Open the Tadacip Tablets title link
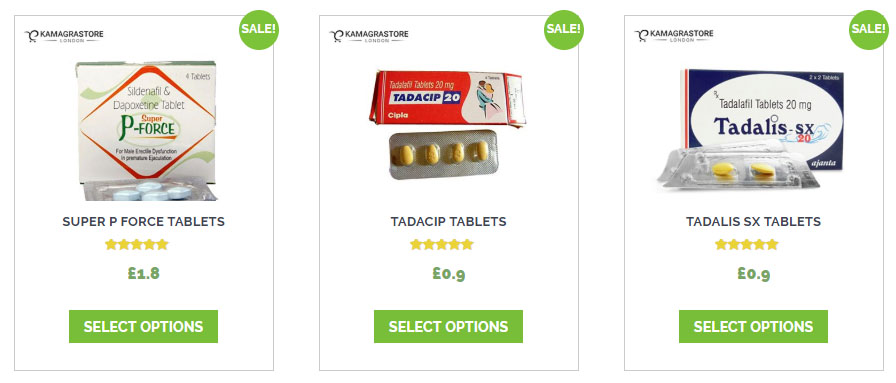The image size is (896, 383). 449,222
